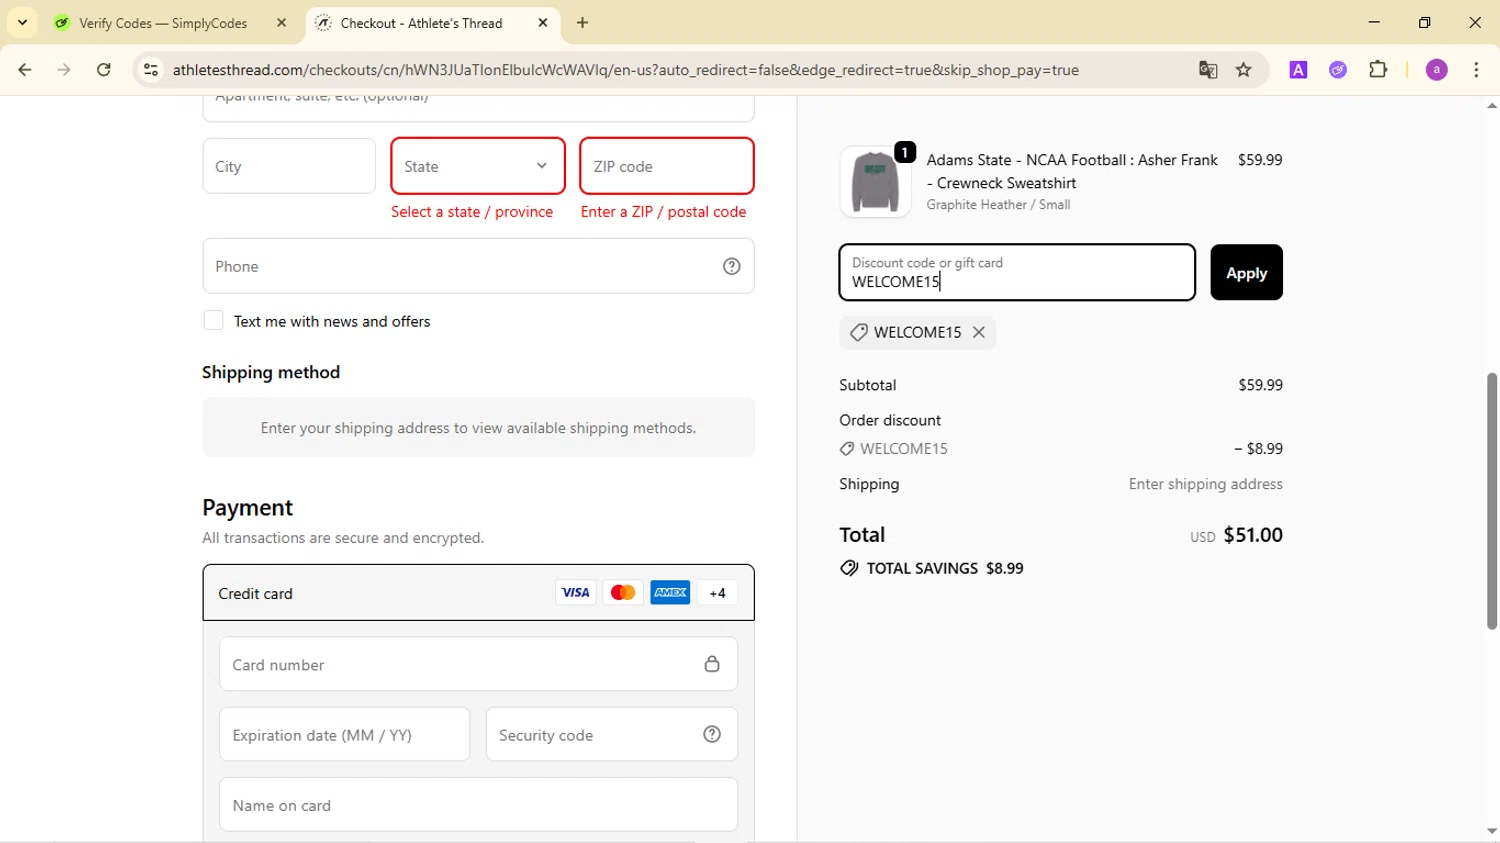Open the purple A extension
Image resolution: width=1500 pixels, height=843 pixels.
coord(1298,70)
